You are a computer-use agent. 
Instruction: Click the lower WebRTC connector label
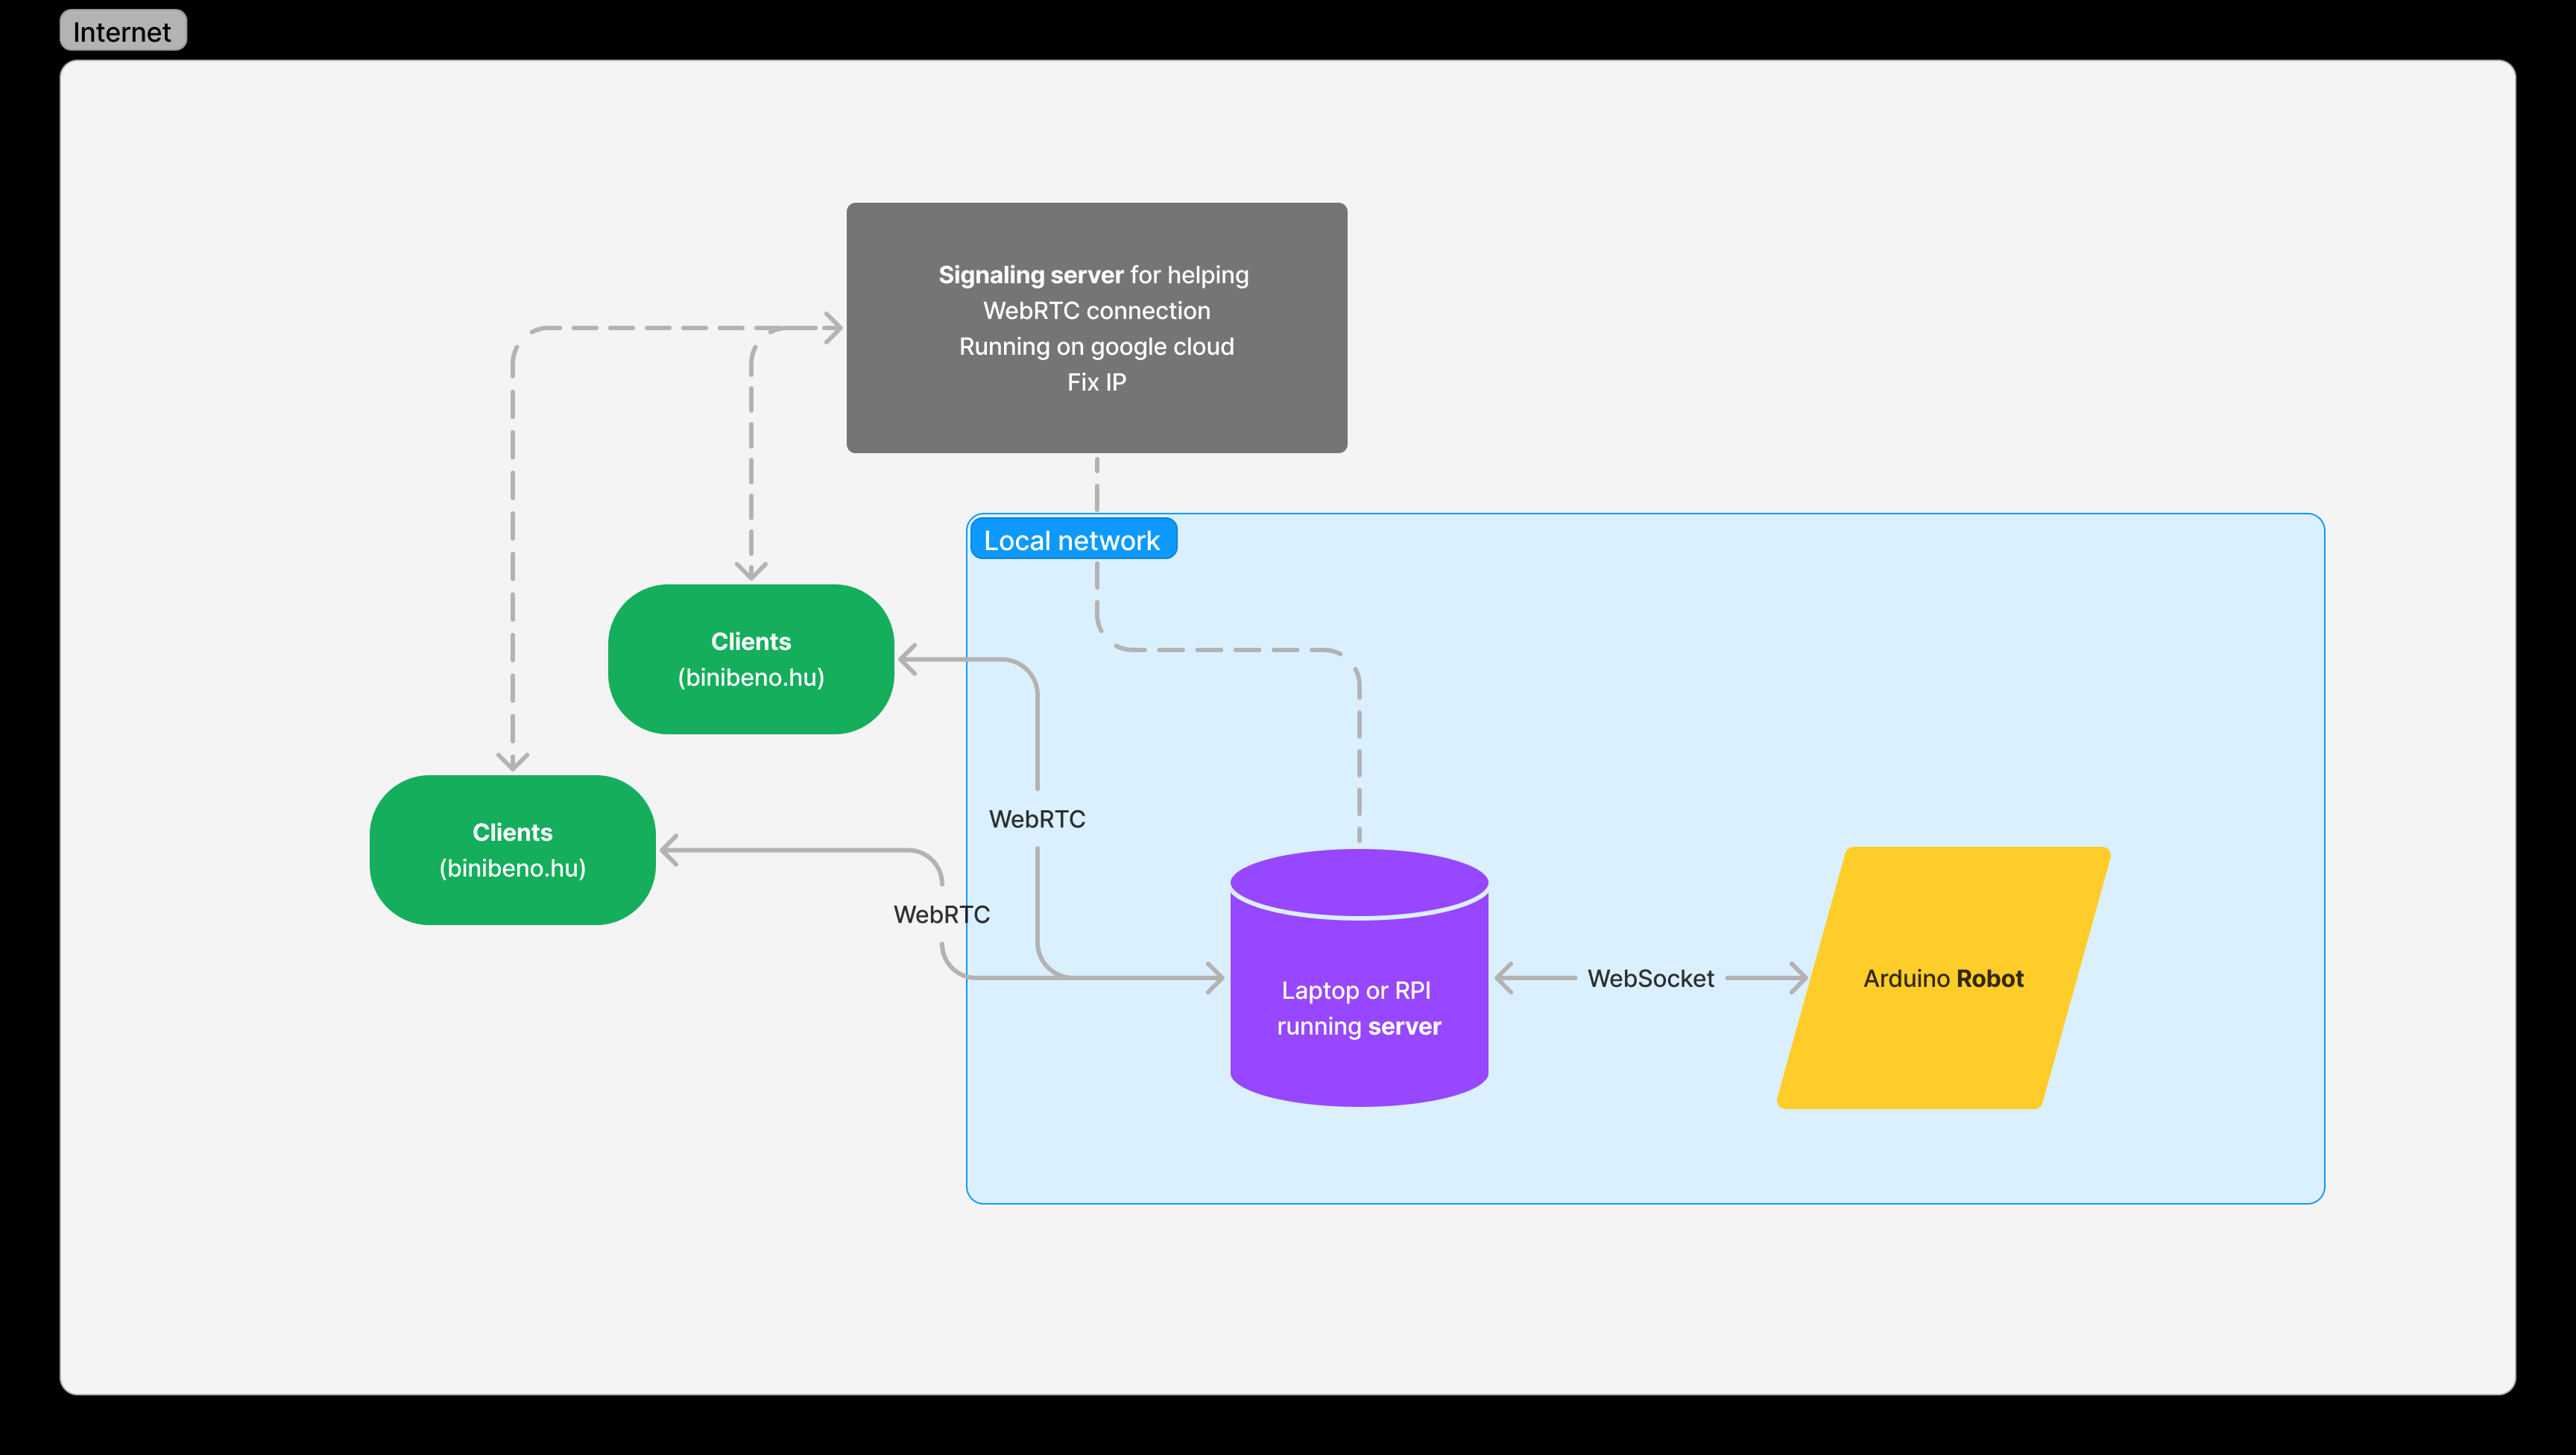pos(941,914)
